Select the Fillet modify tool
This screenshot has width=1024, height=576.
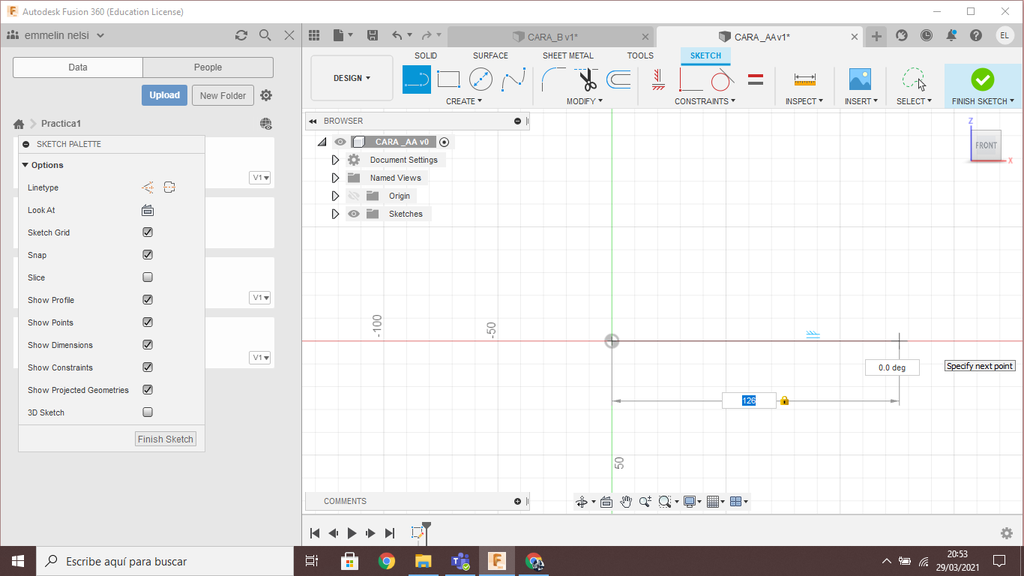553,80
